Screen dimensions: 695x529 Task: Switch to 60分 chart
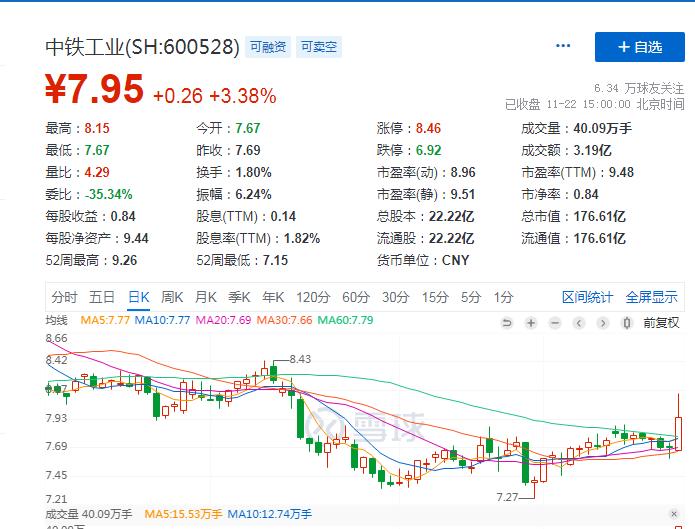355,297
